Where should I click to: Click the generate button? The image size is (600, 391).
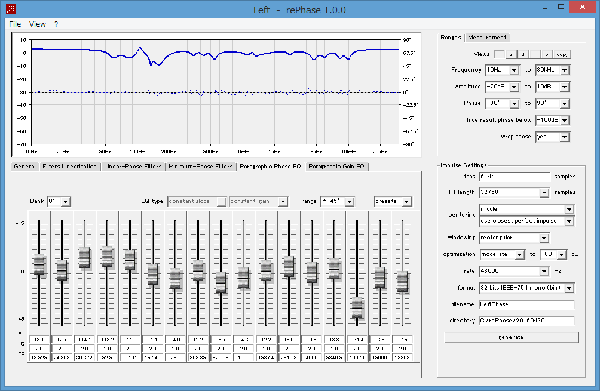point(511,337)
